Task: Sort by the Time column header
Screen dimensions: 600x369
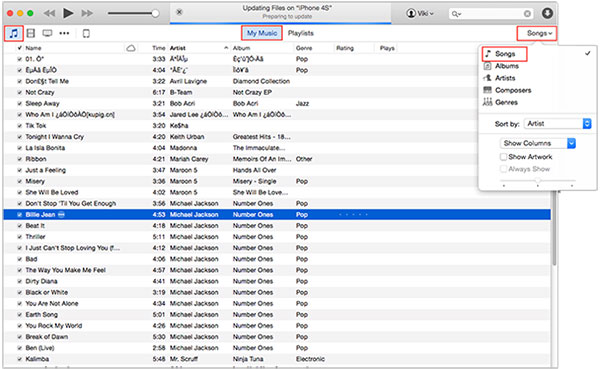Action: click(x=158, y=48)
